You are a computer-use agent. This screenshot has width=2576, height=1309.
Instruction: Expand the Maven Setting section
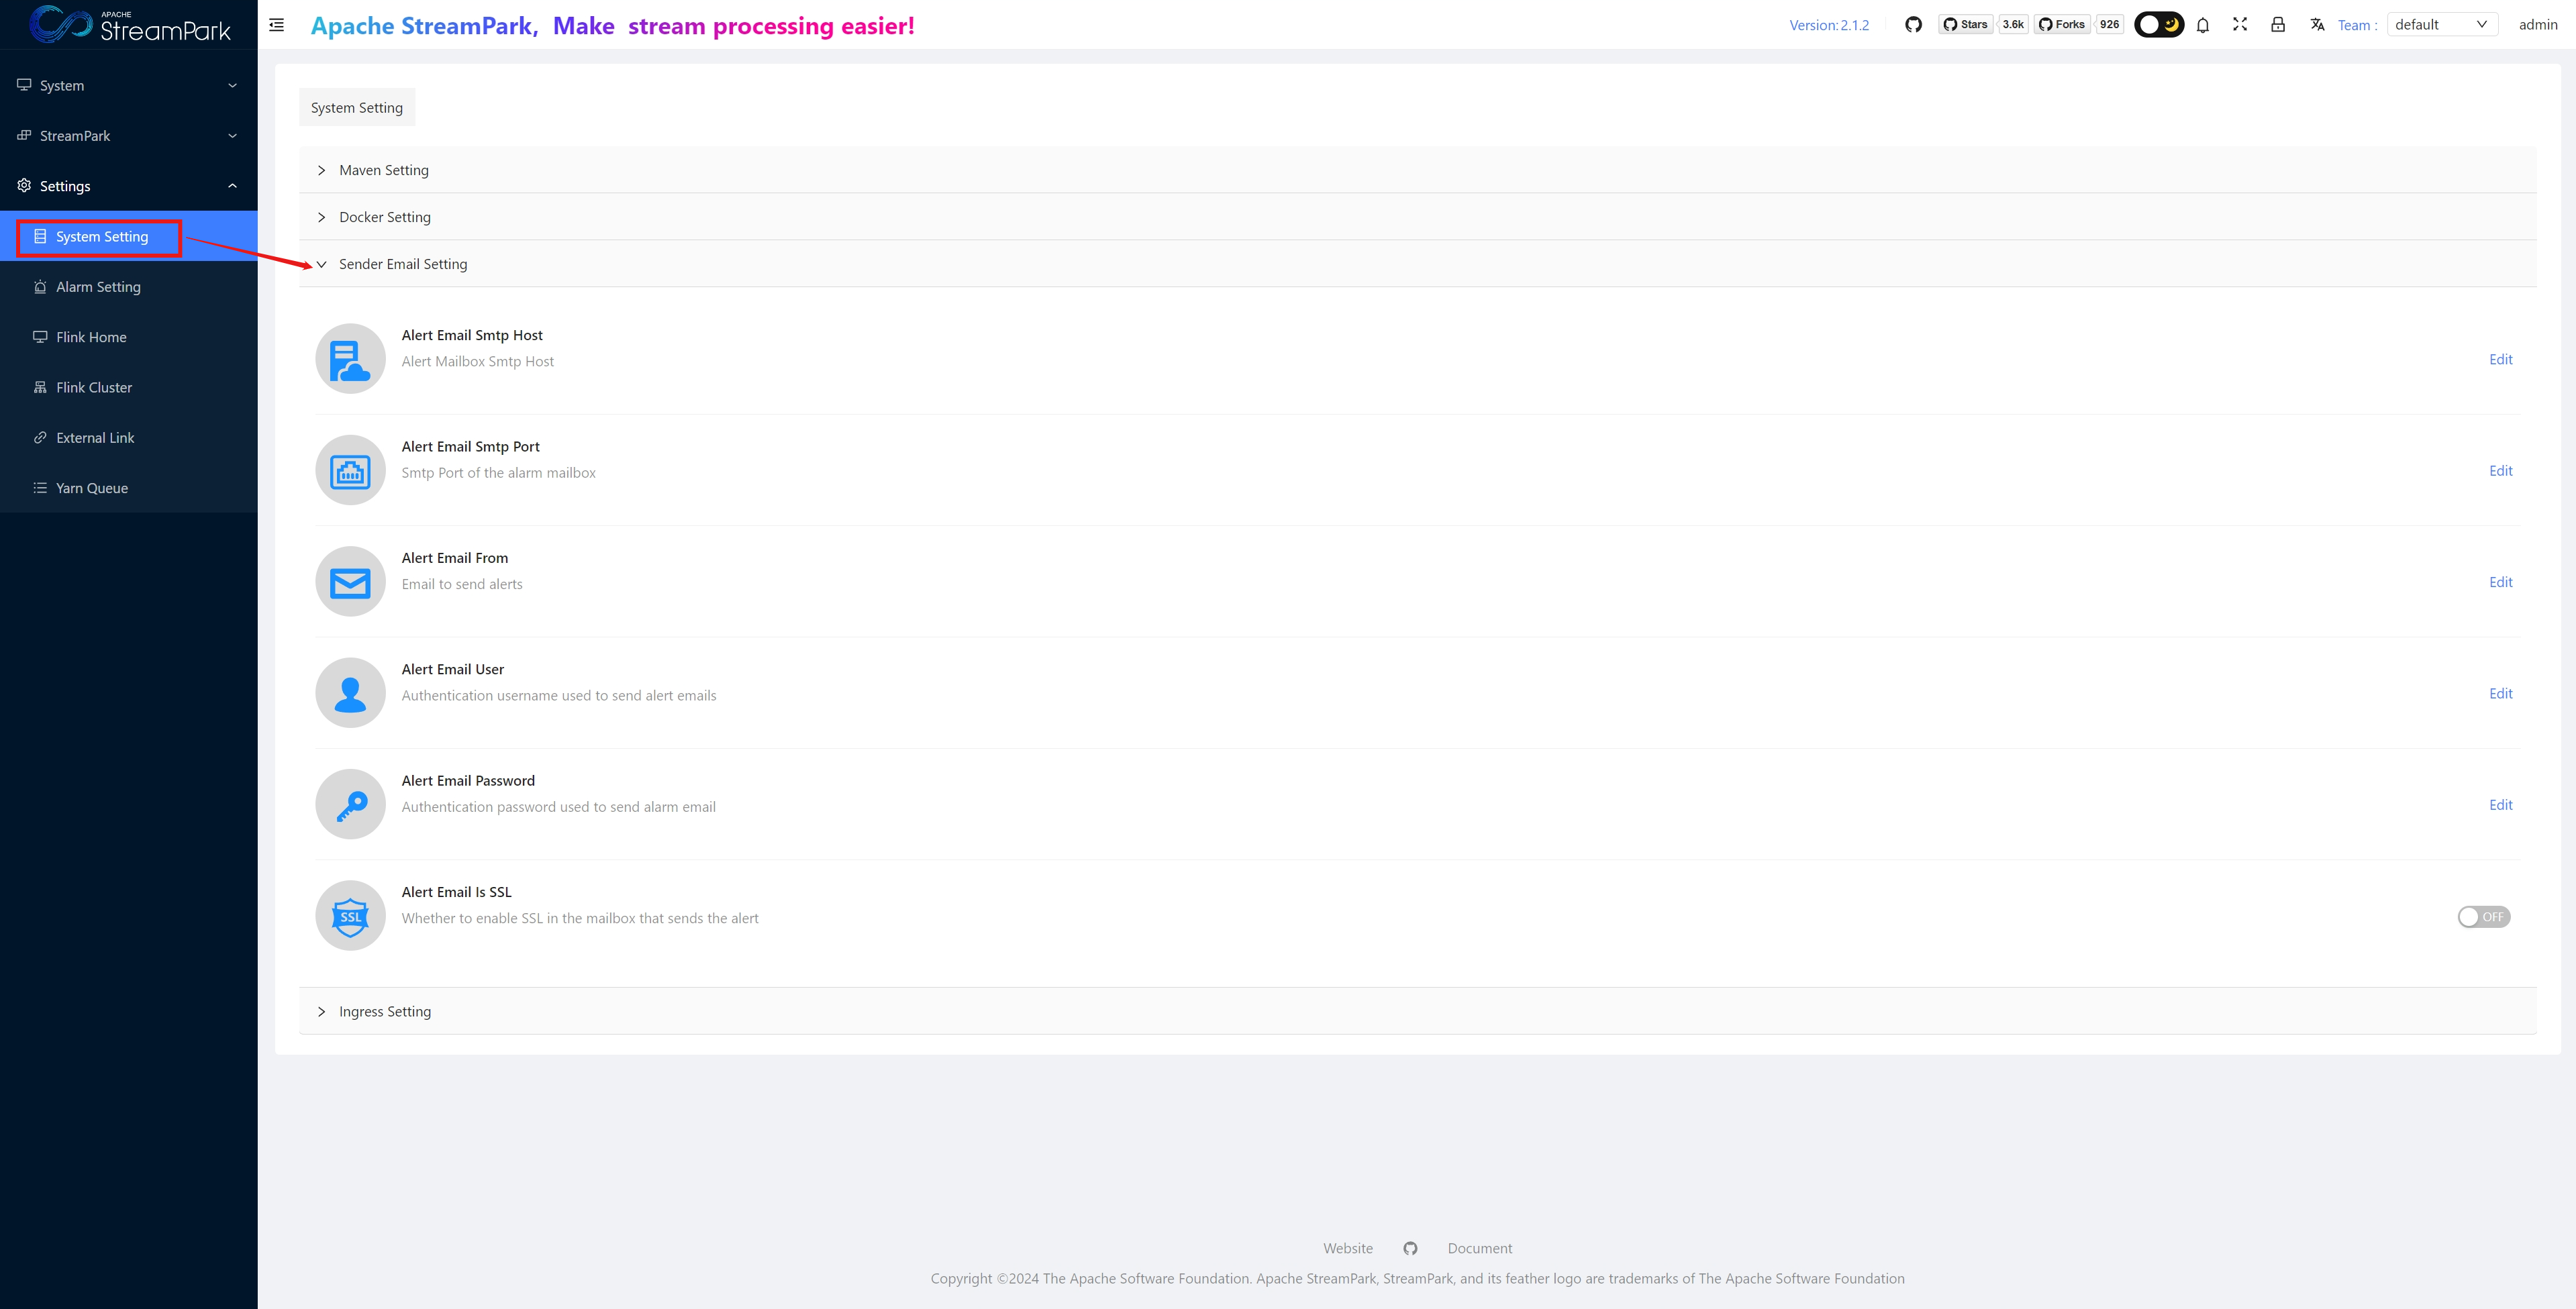tap(384, 170)
